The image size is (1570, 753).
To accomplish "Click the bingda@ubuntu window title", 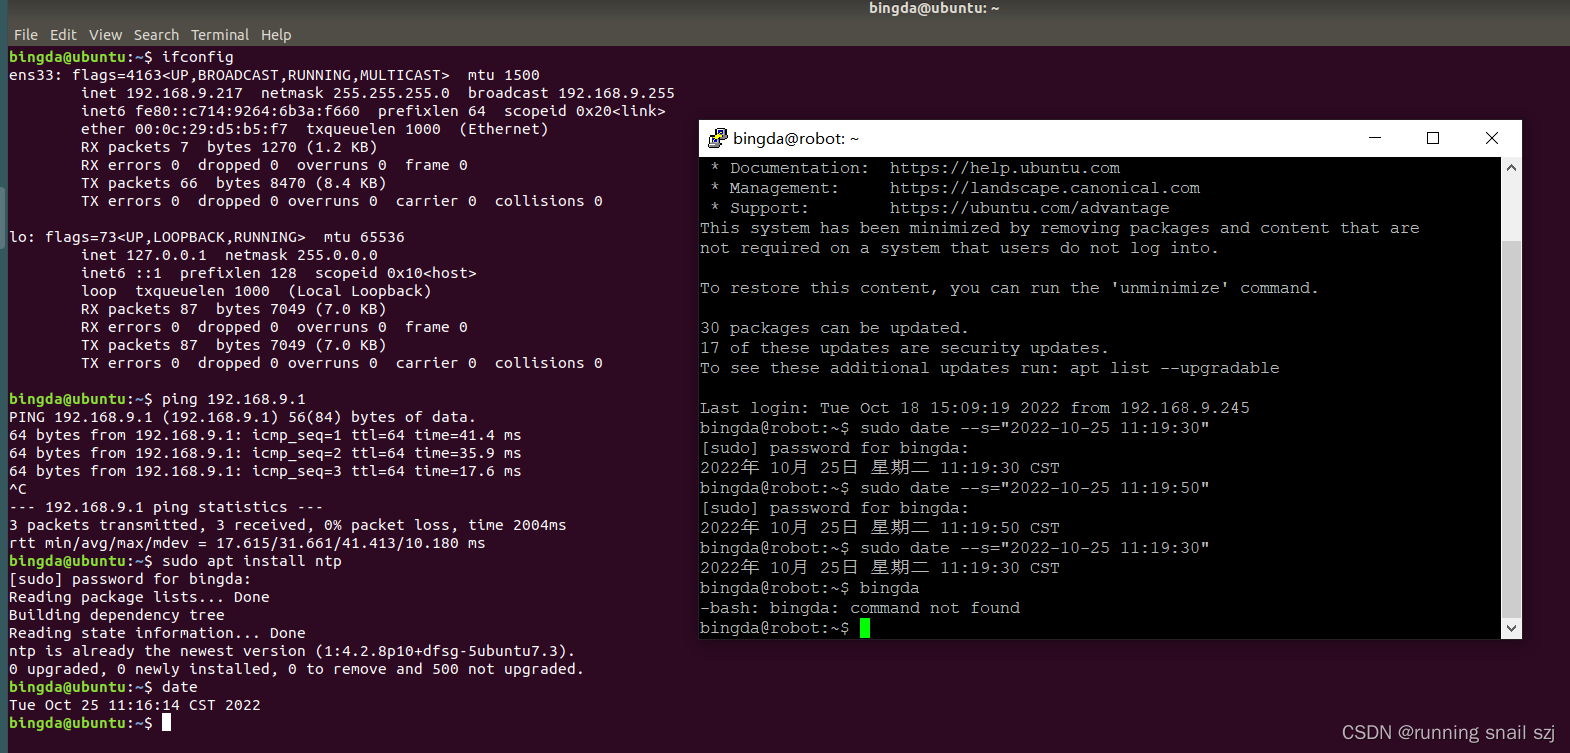I will click(934, 8).
